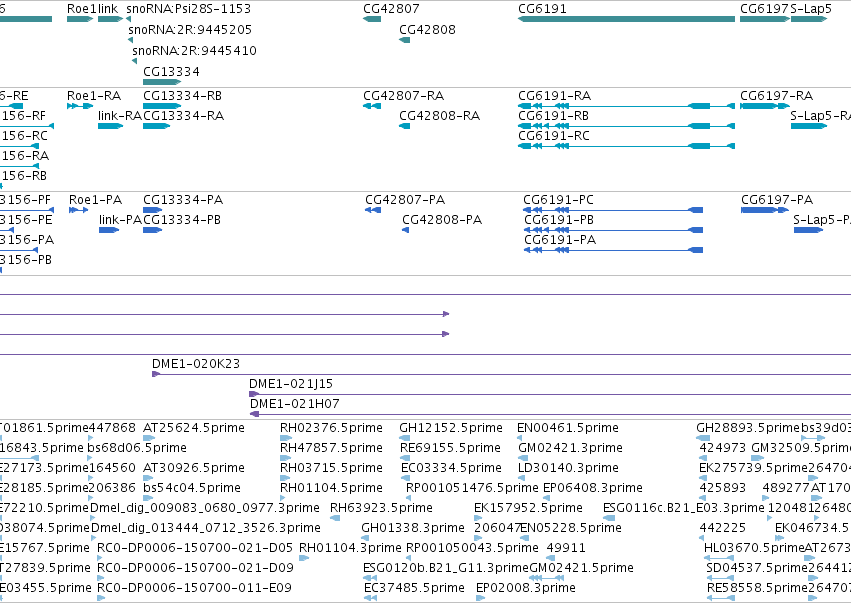This screenshot has height=603, width=851.
Task: Click EST GH01338.3prime
Action: click(413, 528)
